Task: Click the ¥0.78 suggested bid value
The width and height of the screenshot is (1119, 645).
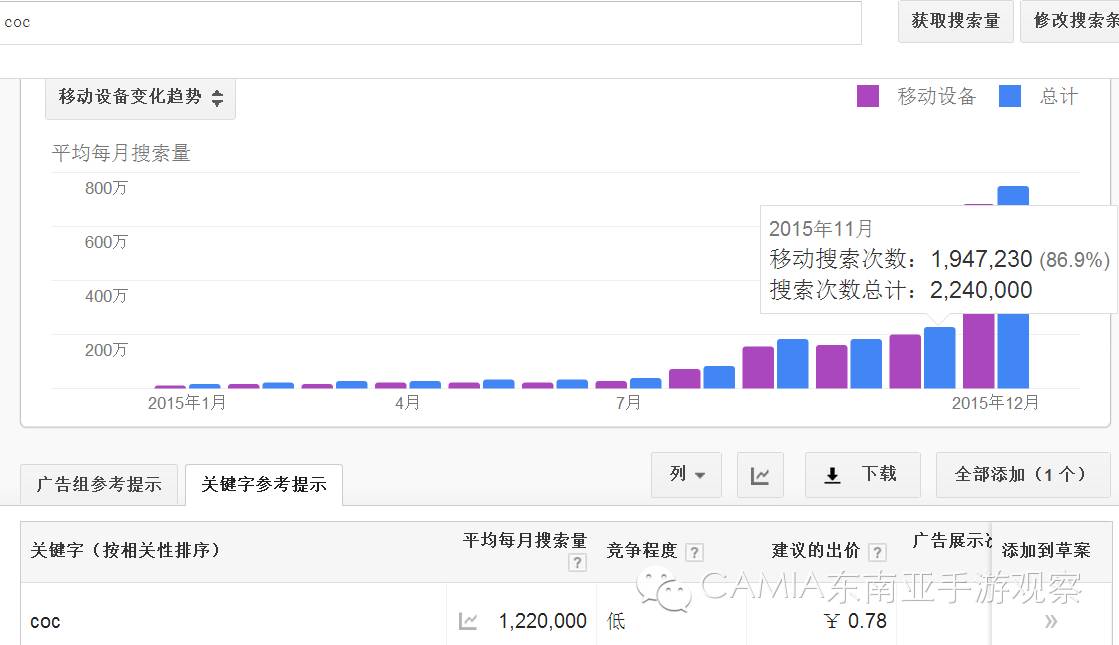Action: [x=856, y=621]
